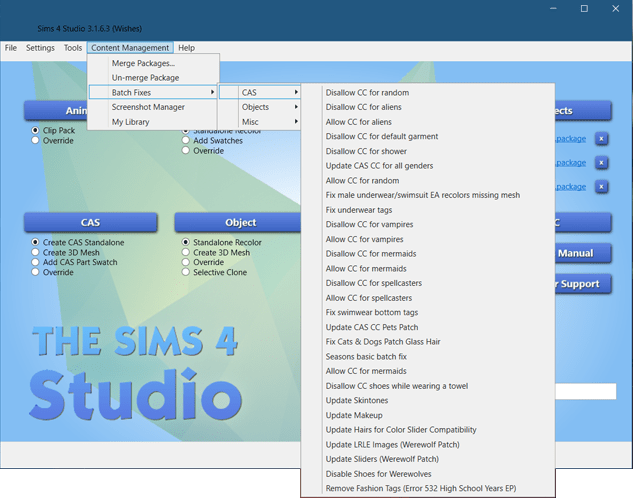The width and height of the screenshot is (633, 498).
Task: Remove the first .package entry with x icon
Action: 601,139
